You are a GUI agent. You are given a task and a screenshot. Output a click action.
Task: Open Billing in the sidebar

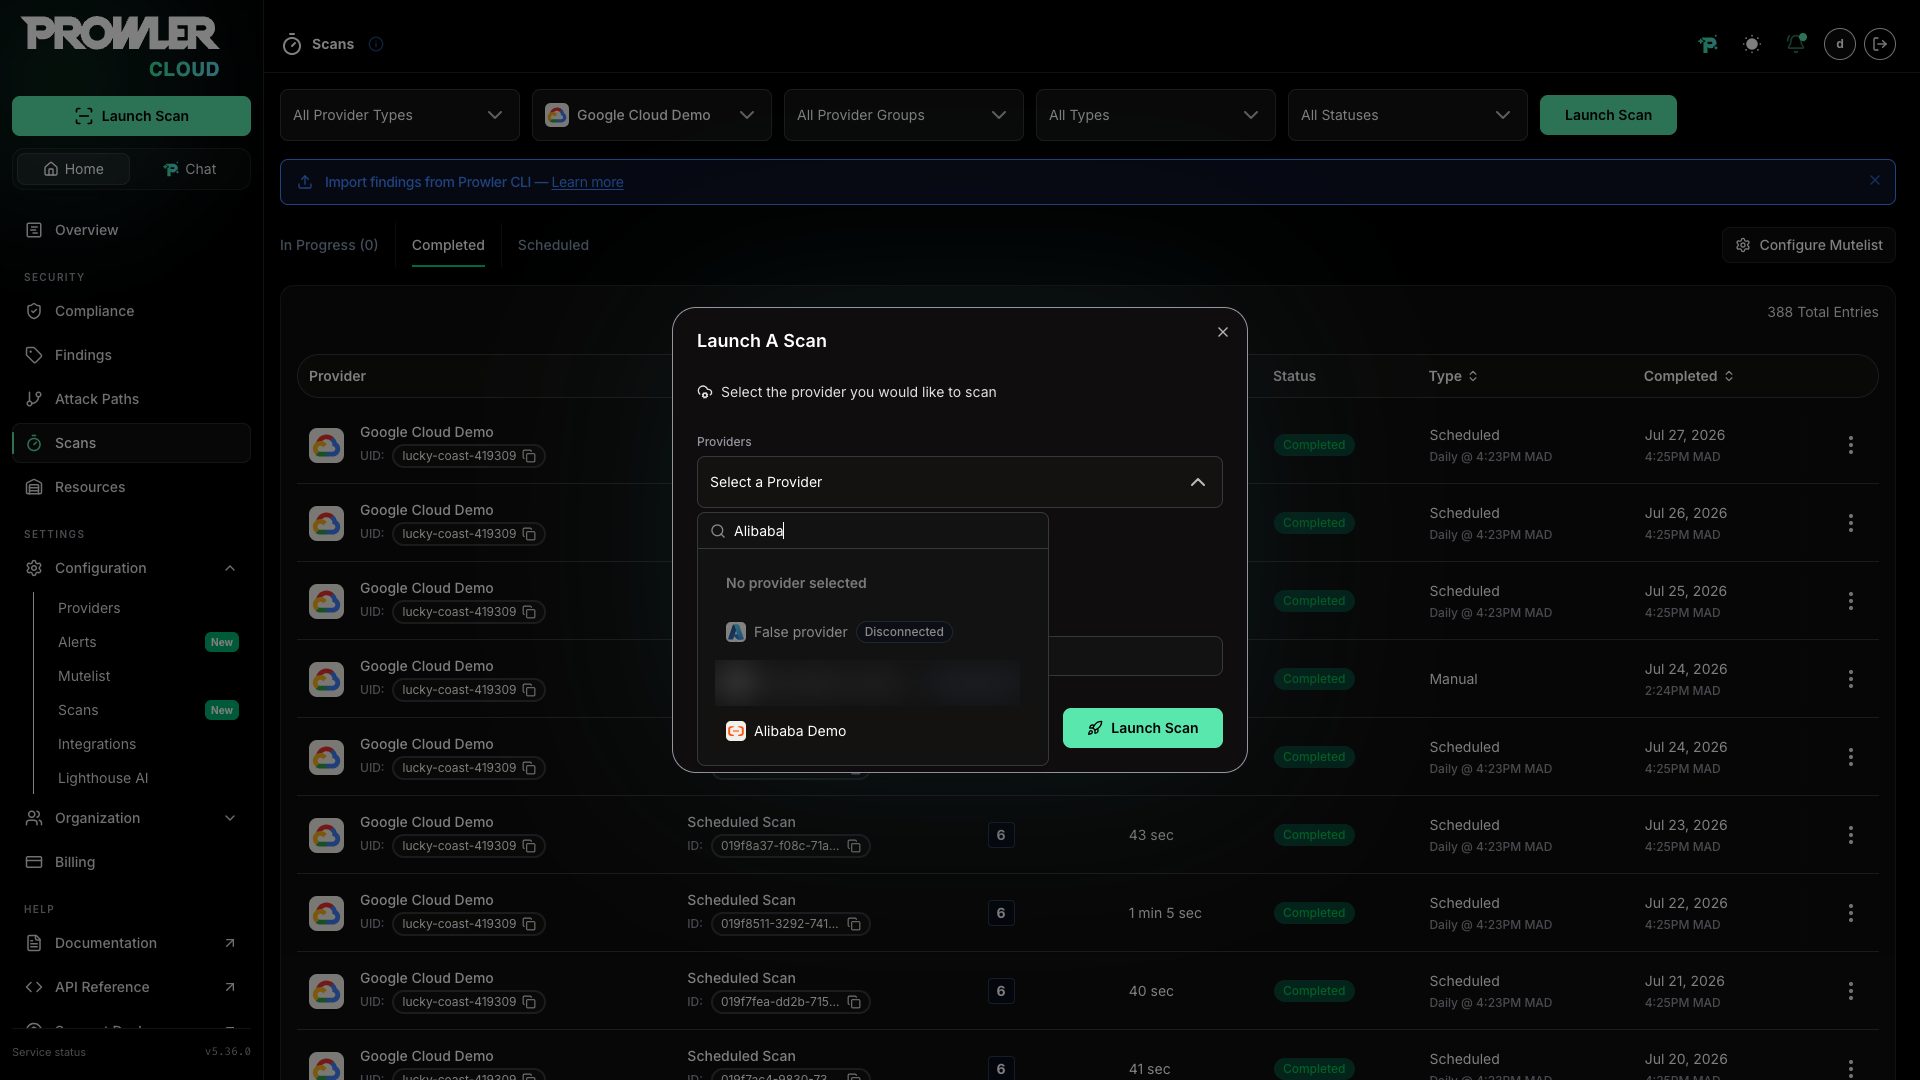pyautogui.click(x=131, y=862)
